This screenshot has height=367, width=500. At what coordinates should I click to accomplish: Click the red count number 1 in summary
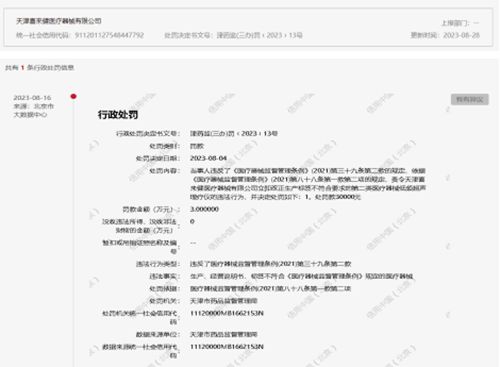click(x=23, y=68)
